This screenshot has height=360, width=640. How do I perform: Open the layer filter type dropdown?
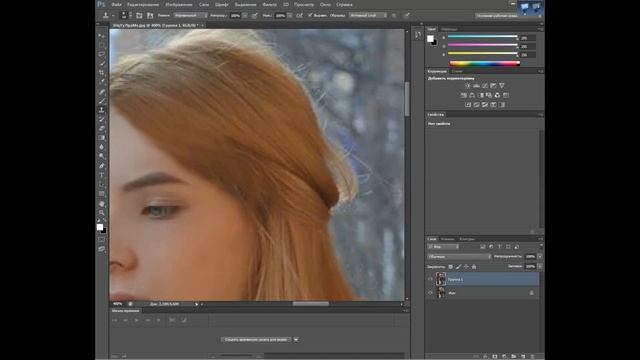(443, 247)
